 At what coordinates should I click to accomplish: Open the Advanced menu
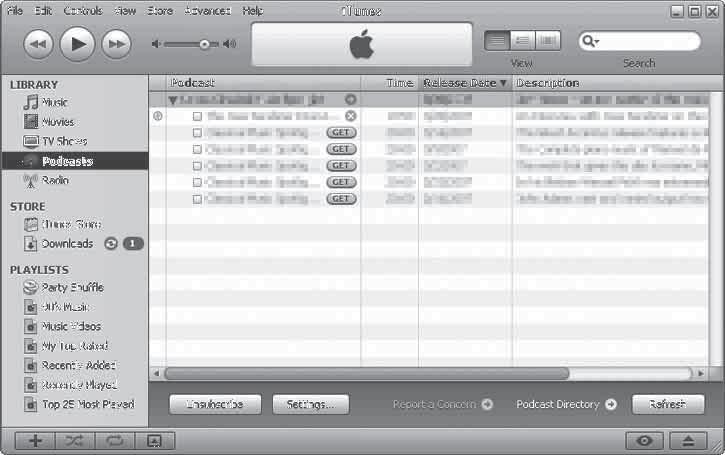tap(208, 10)
